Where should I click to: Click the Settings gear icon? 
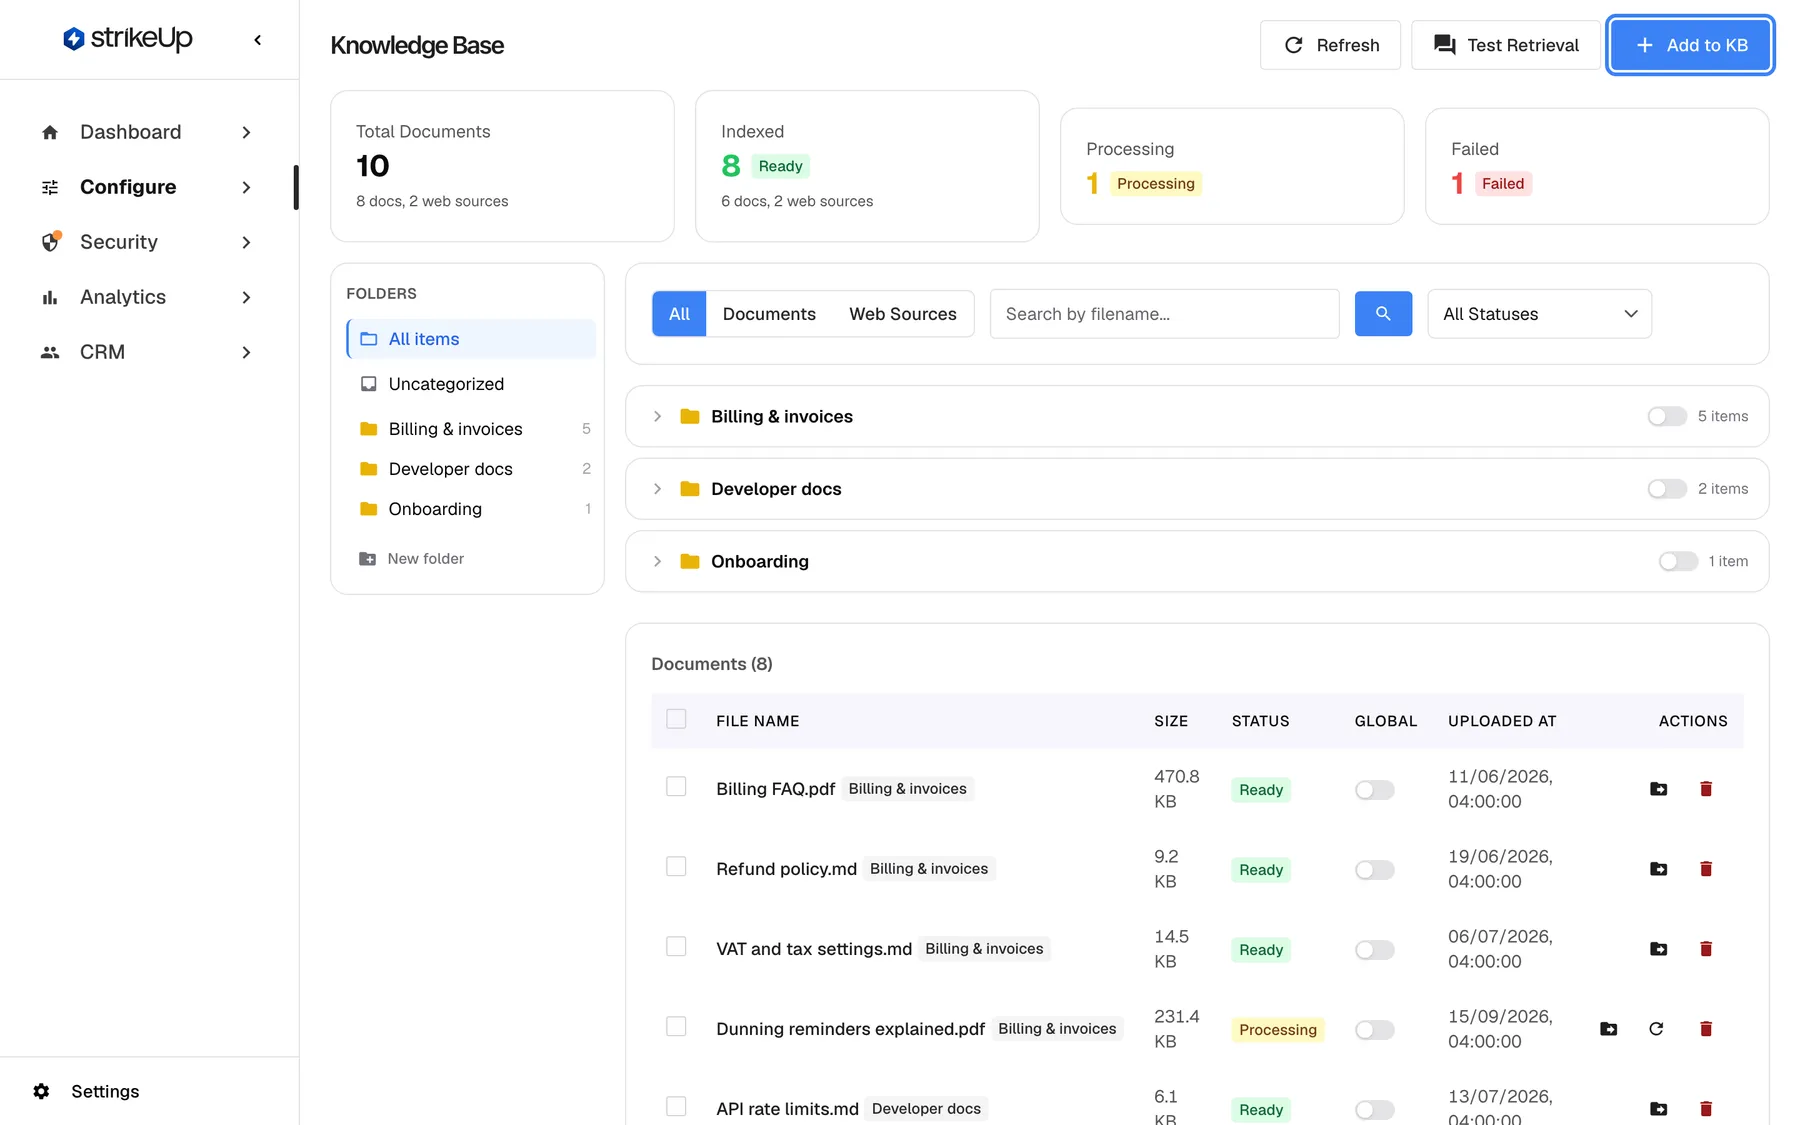point(41,1091)
